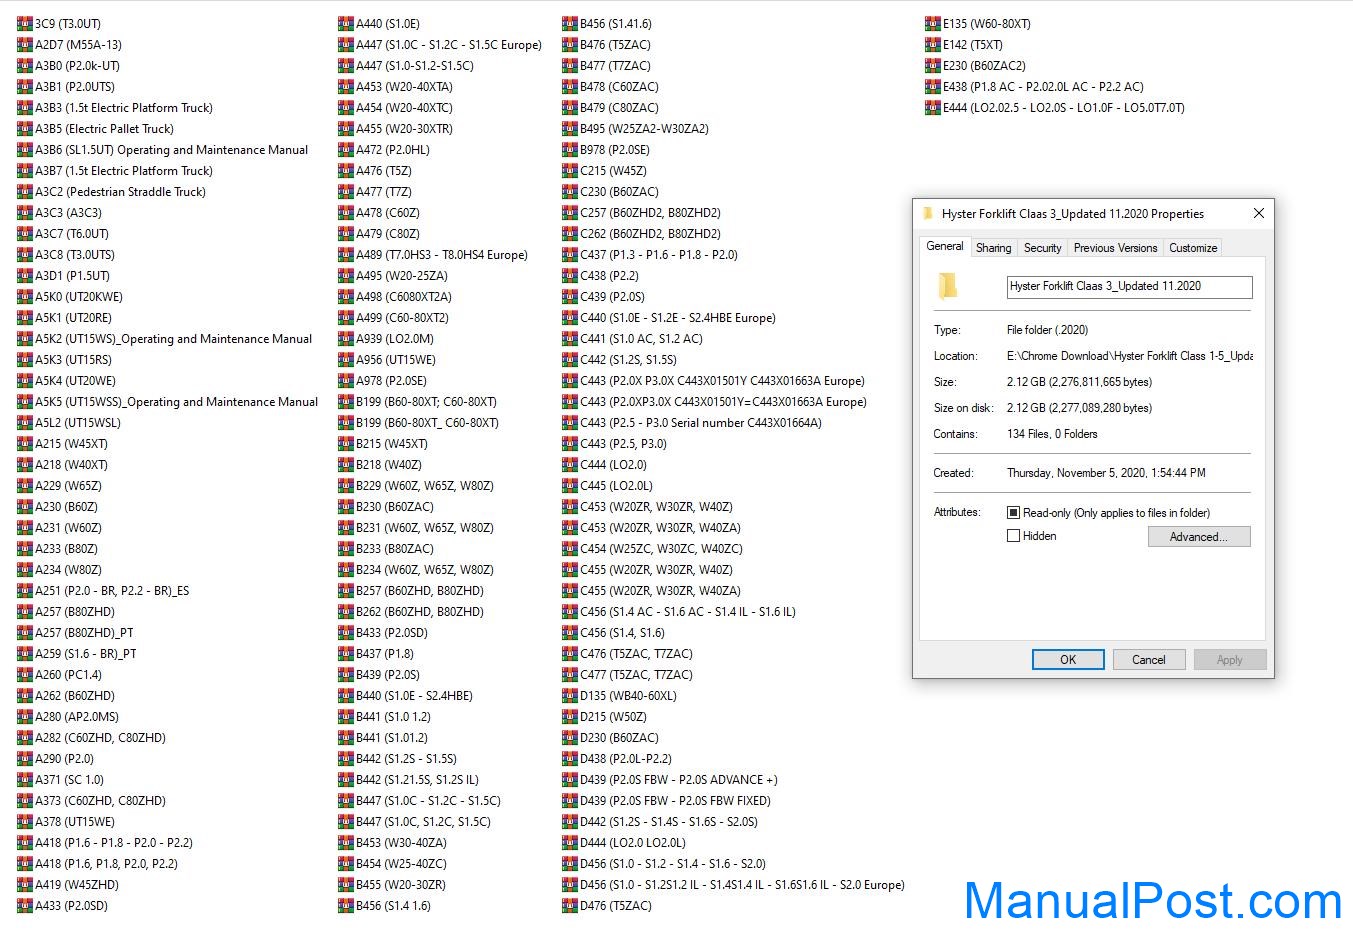The height and width of the screenshot is (935, 1353).
Task: Click the archive icon for A371 (SC 1.0)
Action: point(25,779)
